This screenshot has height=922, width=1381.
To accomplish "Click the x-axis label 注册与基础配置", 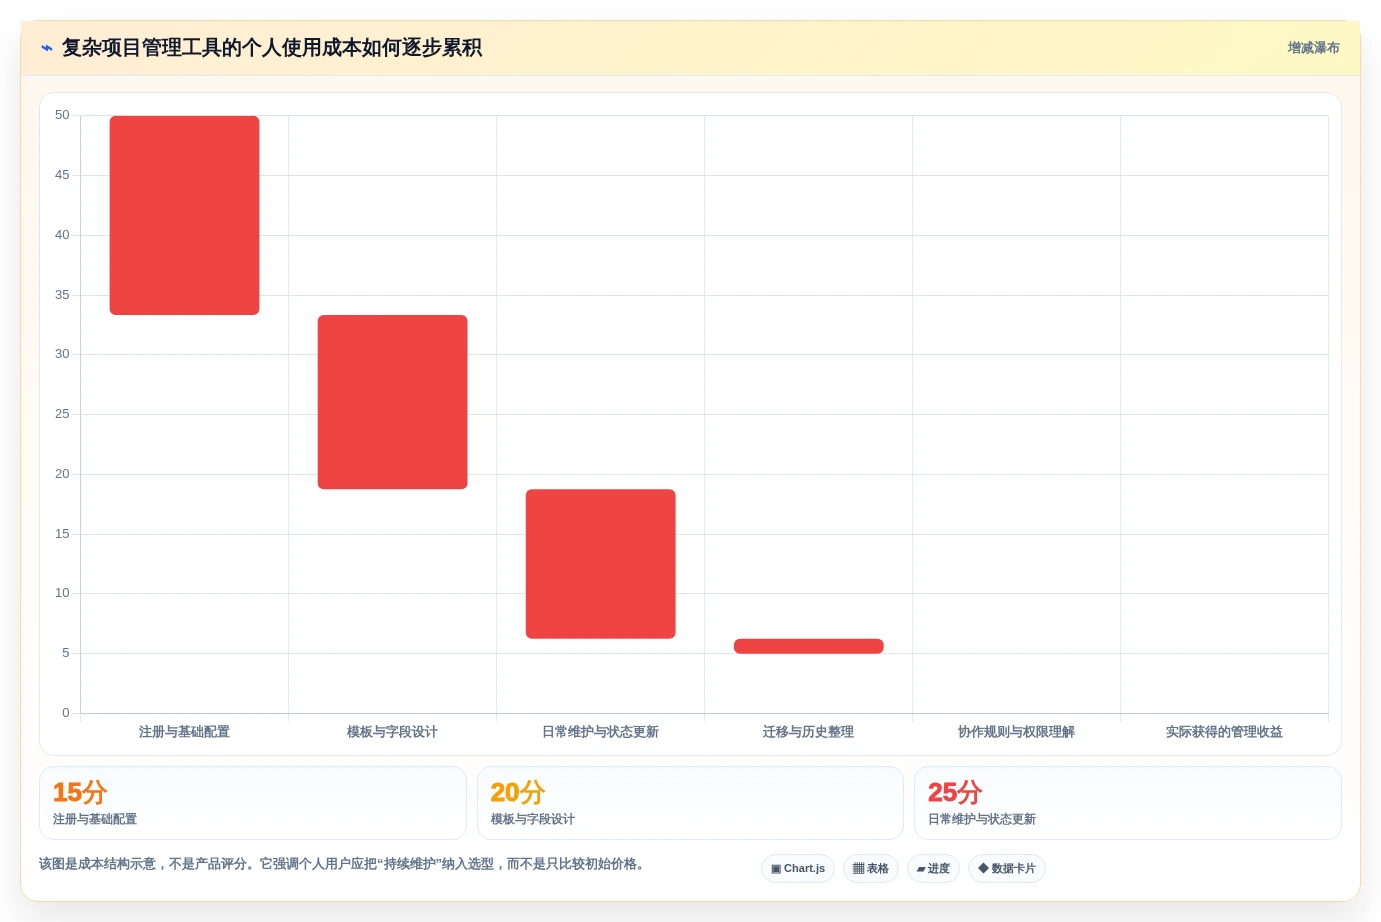I will pos(184,732).
